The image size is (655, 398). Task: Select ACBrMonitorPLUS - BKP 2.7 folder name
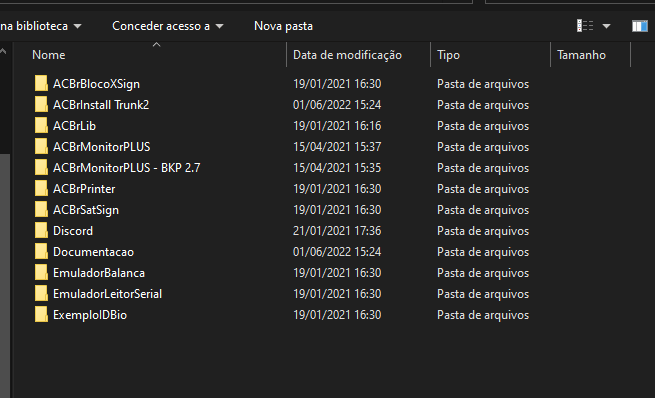pos(127,168)
